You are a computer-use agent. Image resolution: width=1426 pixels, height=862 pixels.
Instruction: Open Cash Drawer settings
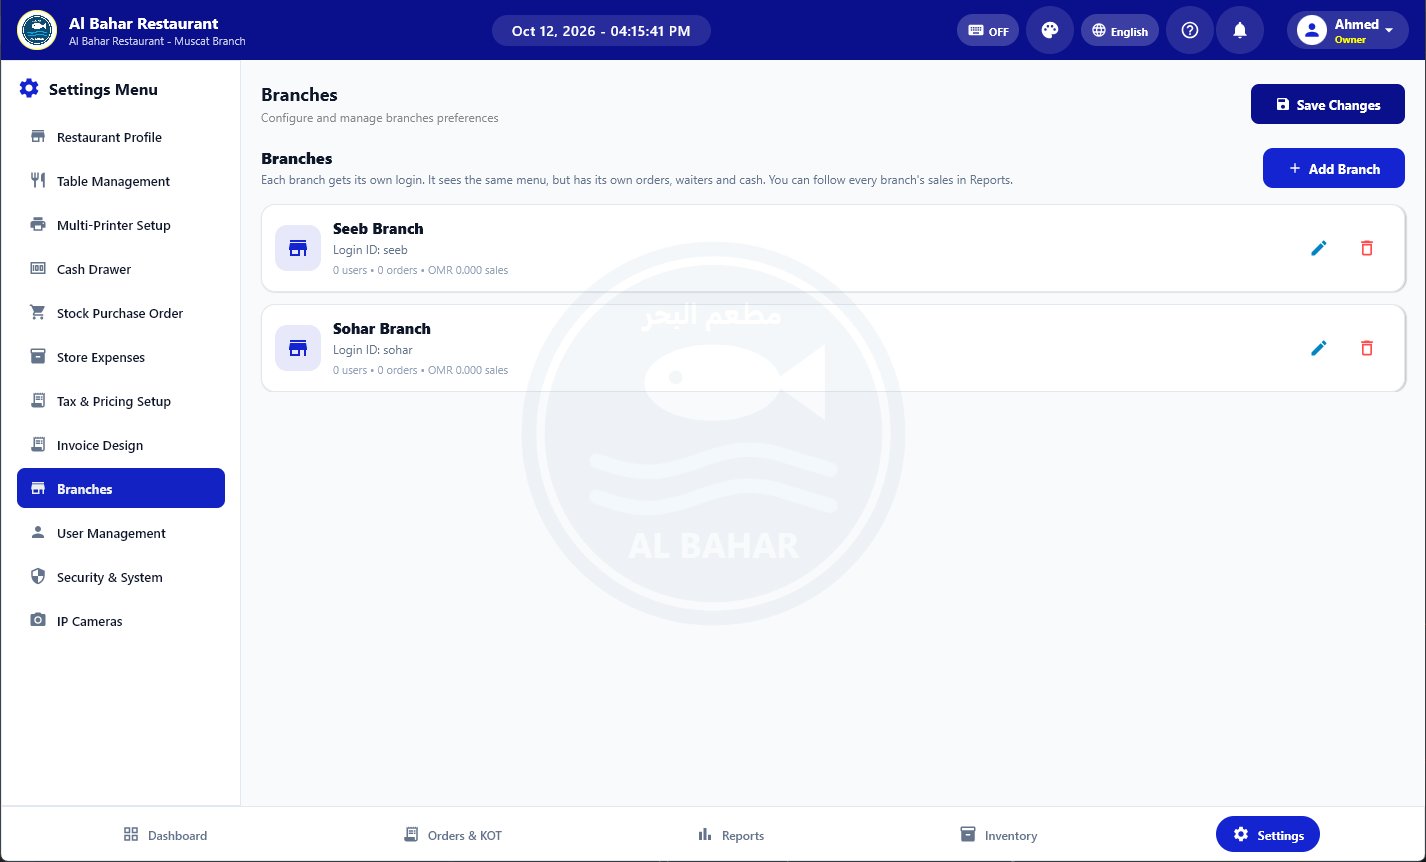pyautogui.click(x=121, y=269)
